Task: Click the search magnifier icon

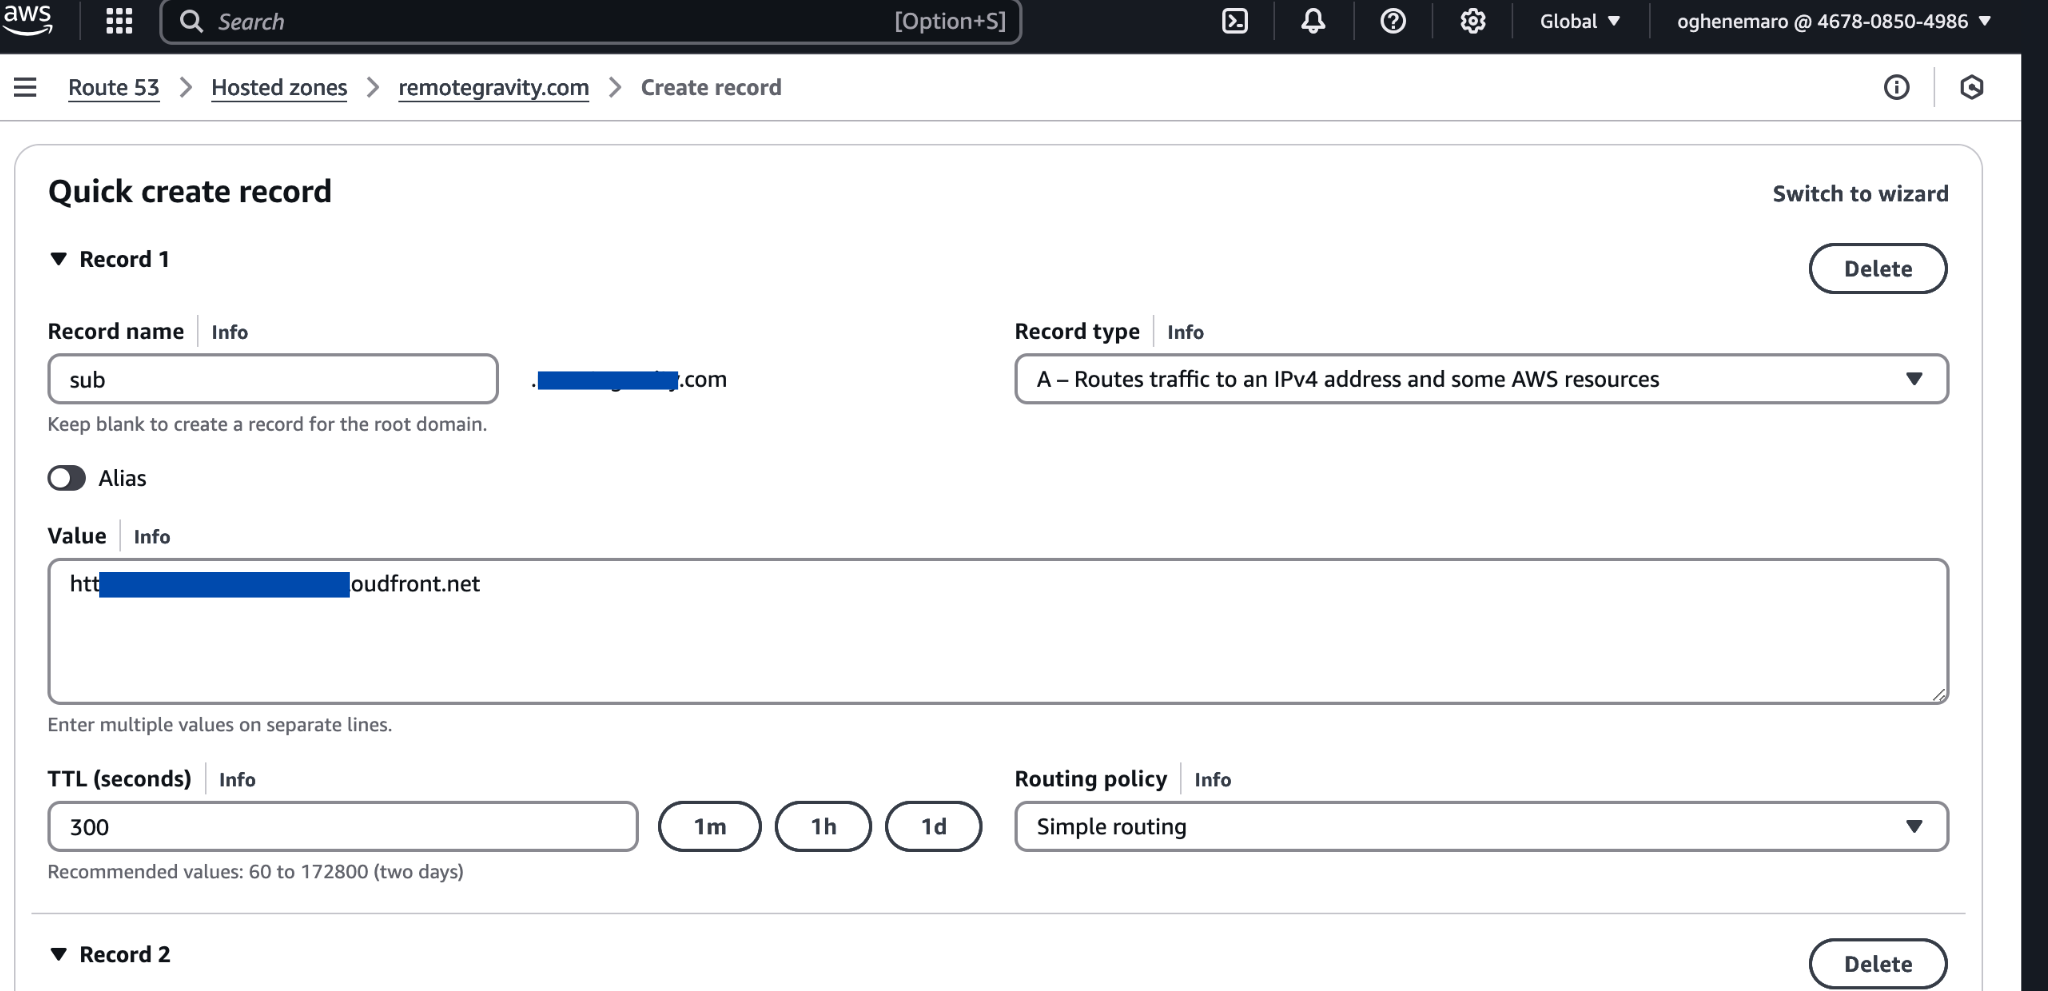Action: pyautogui.click(x=191, y=21)
